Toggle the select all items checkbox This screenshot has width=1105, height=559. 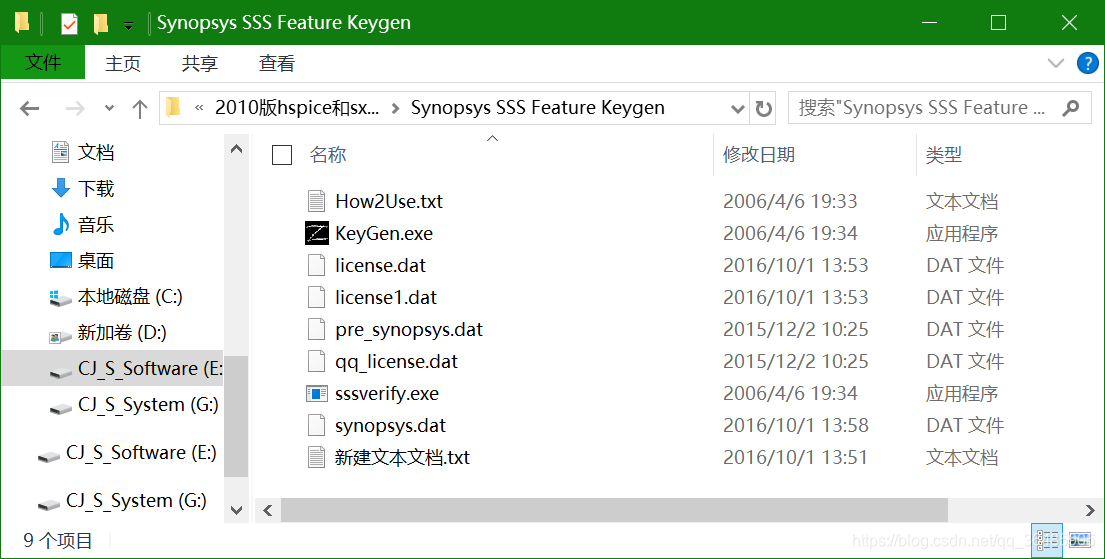coord(282,155)
